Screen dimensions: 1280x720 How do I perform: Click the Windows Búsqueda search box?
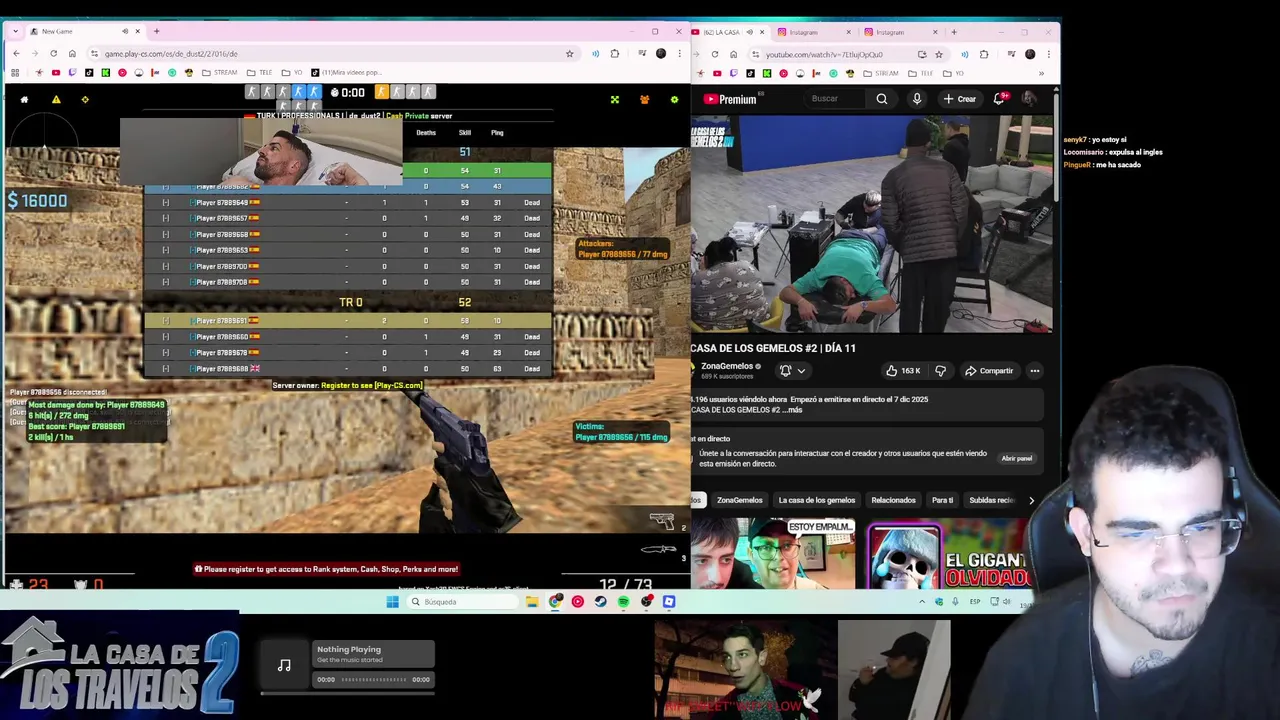point(460,602)
